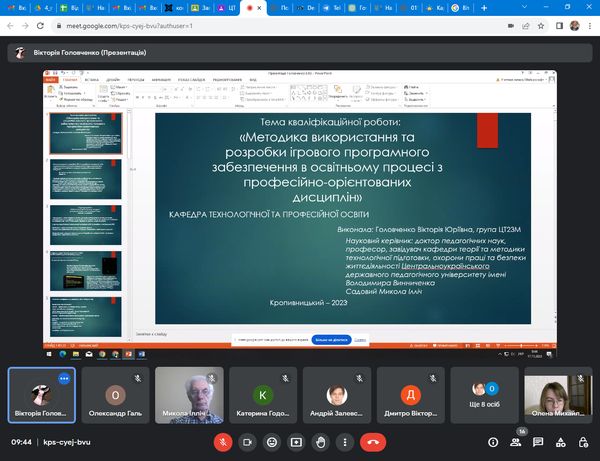Viewport: 600px width, 461px height.
Task: Click the blue stop sharing notification button
Action: click(x=331, y=340)
